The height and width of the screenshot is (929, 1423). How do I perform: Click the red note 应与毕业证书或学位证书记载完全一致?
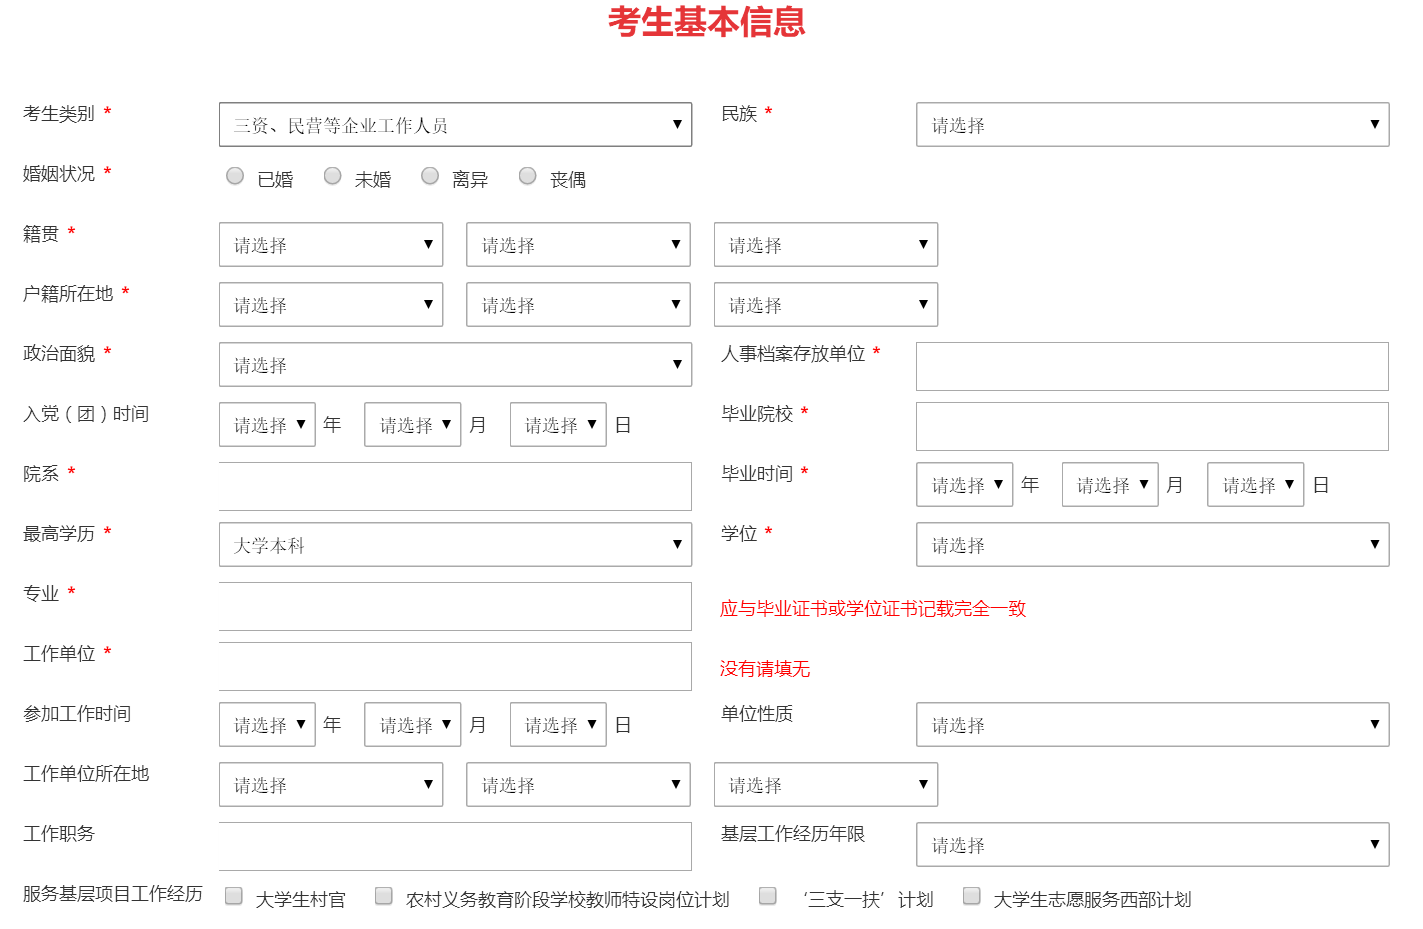tap(873, 609)
